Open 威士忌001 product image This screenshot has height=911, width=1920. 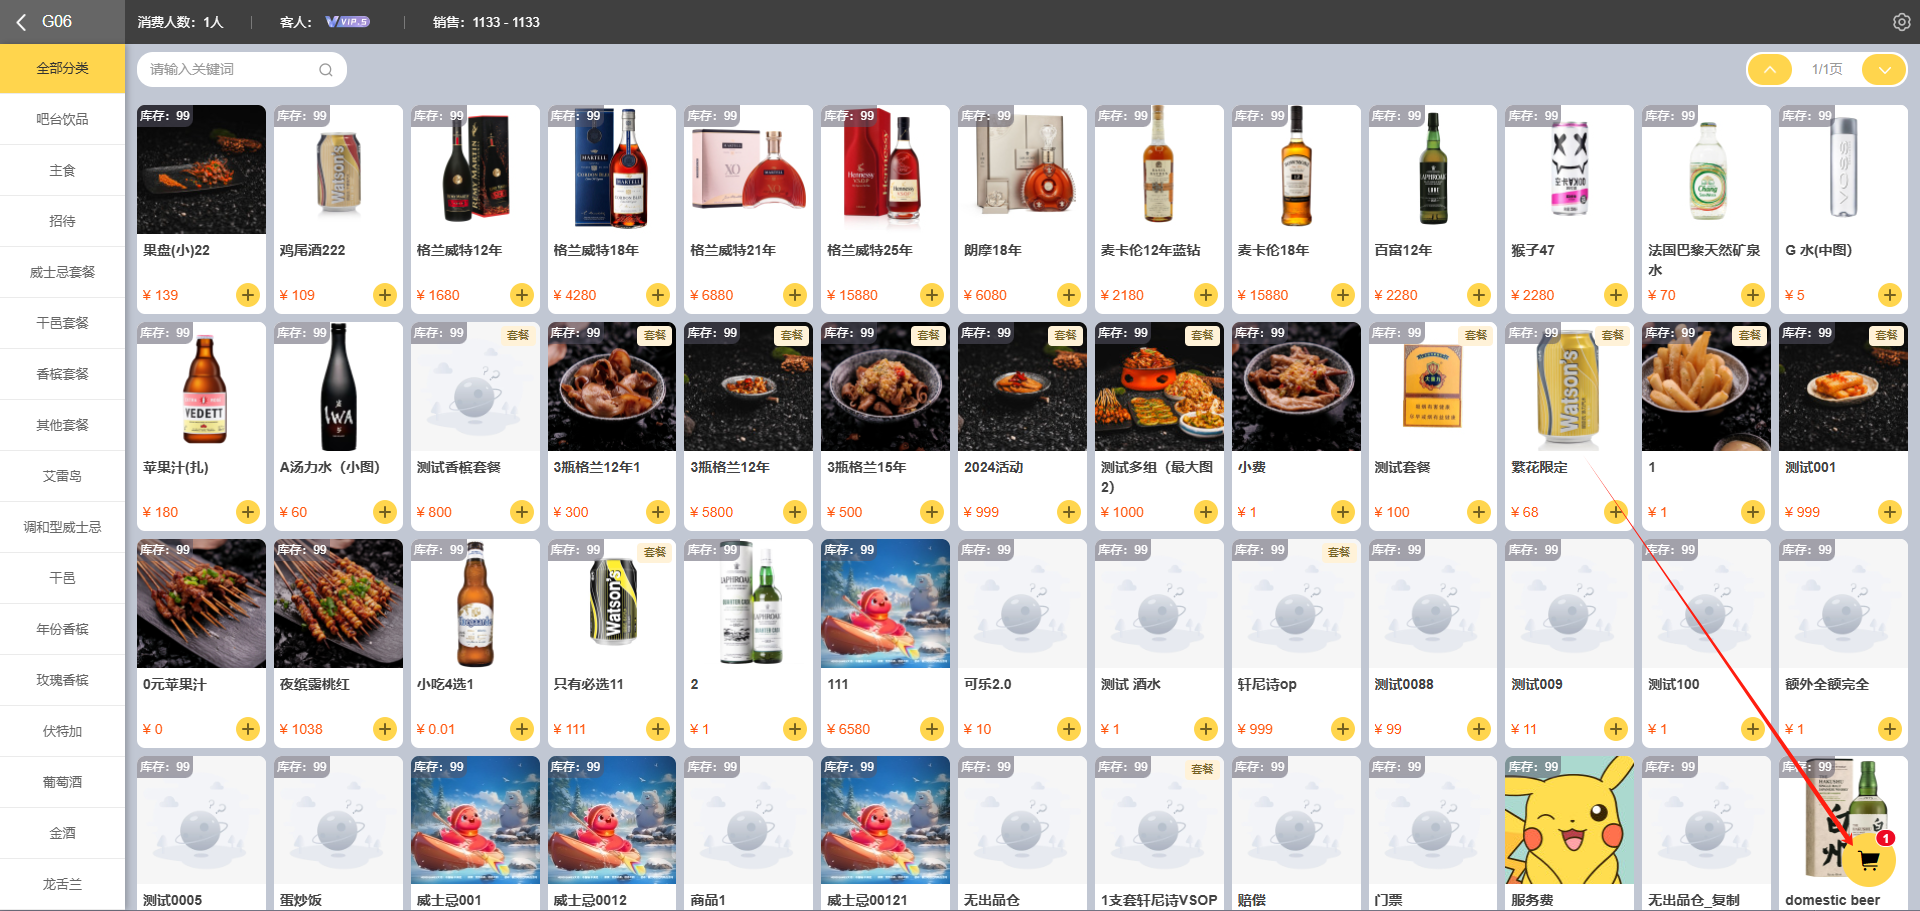tap(475, 820)
